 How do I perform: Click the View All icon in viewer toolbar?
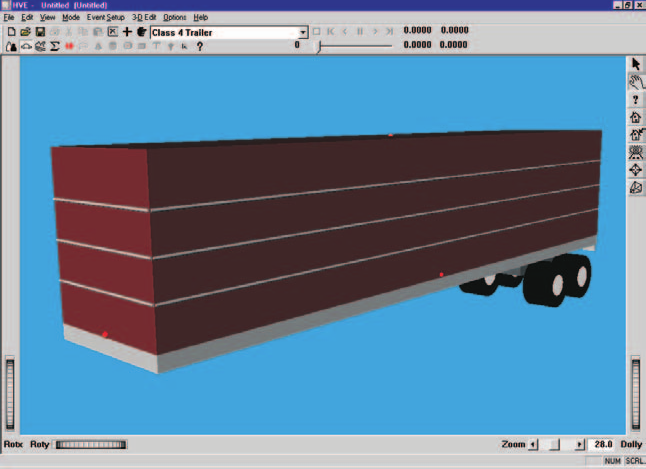[x=636, y=152]
